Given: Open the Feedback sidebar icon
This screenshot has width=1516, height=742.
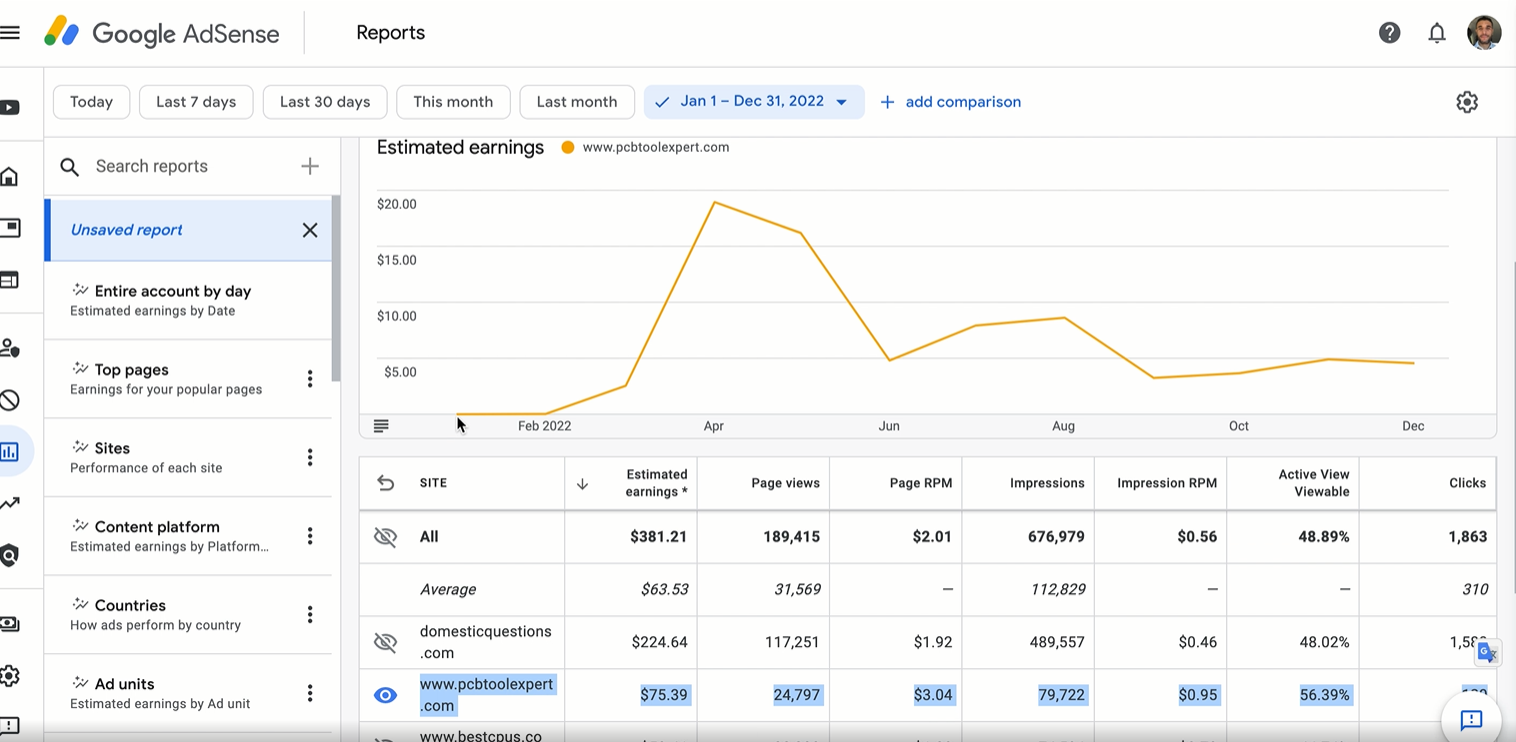Looking at the screenshot, I should pyautogui.click(x=10, y=726).
